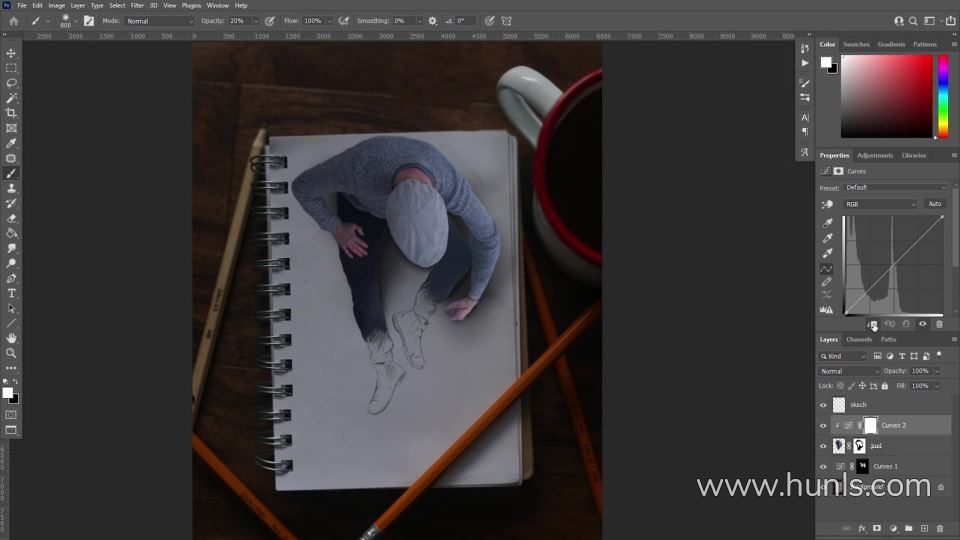Viewport: 960px width, 540px height.
Task: Switch to the Swatches tab
Action: pyautogui.click(x=856, y=44)
